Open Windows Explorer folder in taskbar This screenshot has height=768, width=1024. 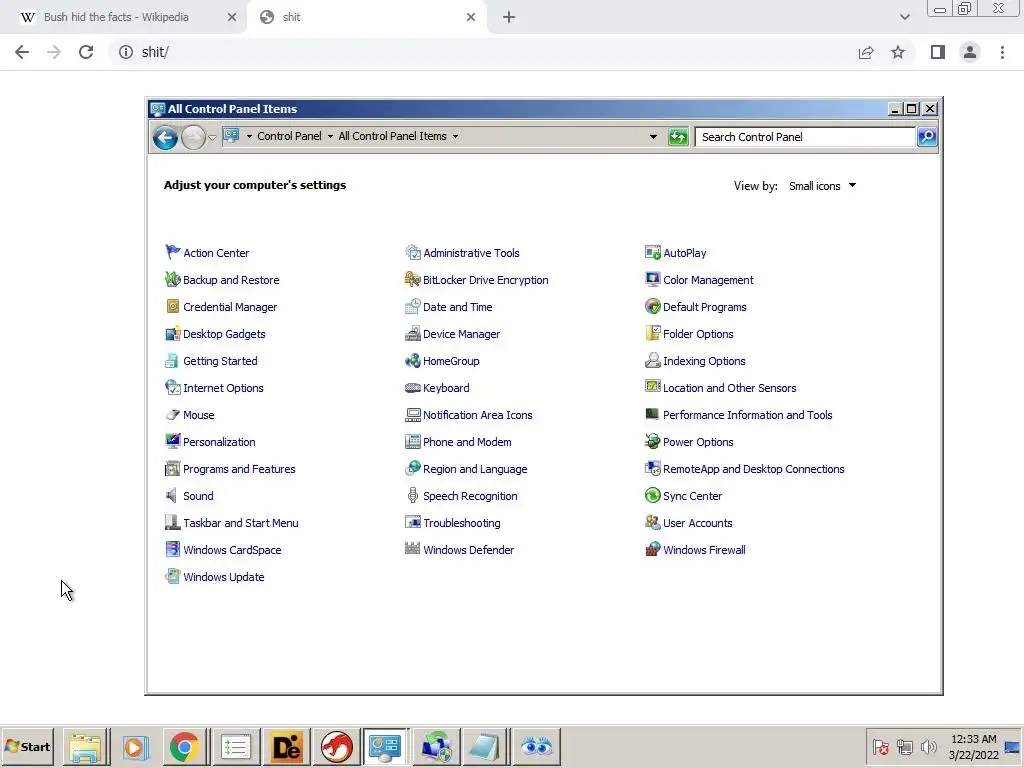[x=85, y=746]
